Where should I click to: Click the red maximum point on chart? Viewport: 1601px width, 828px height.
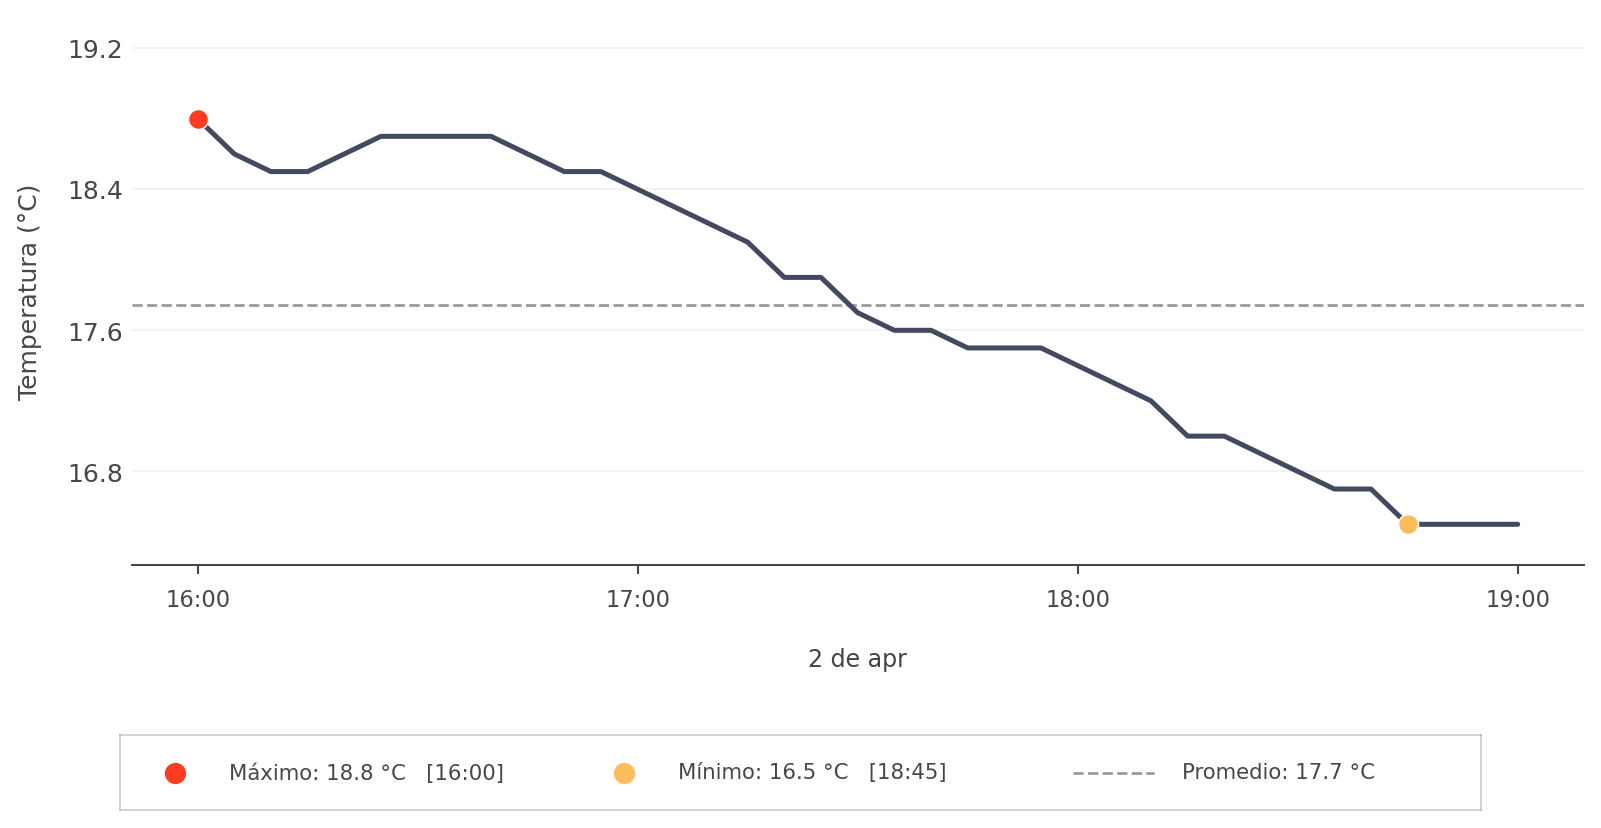pos(198,120)
